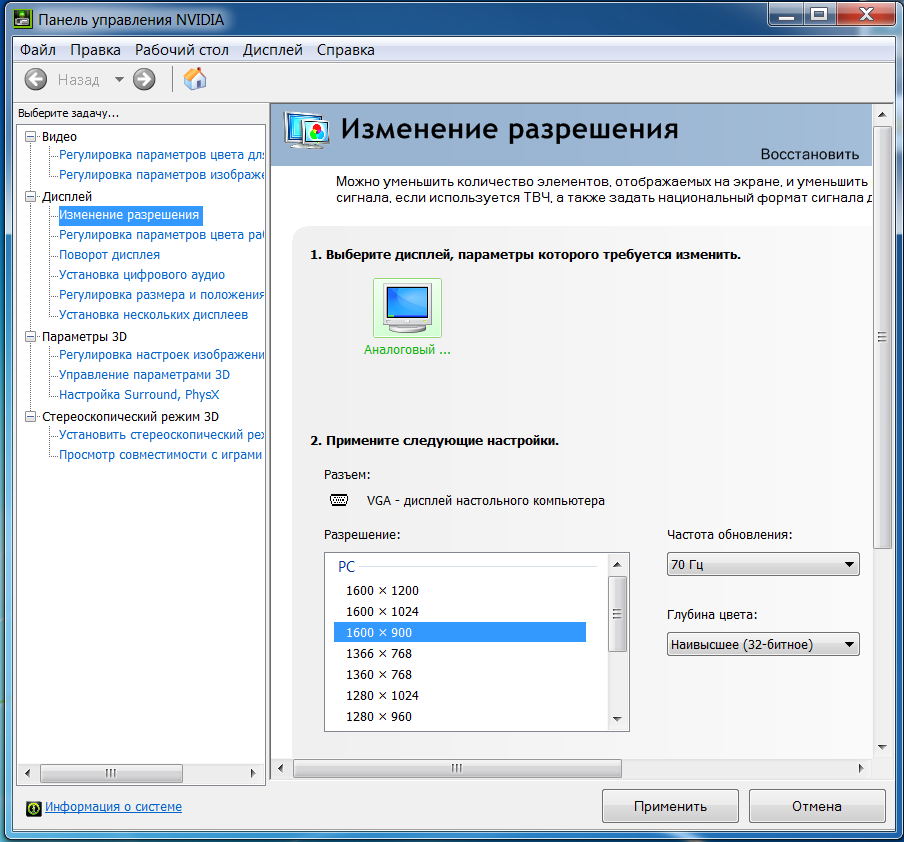
Task: Open the Рабочий стол menu
Action: [x=182, y=50]
